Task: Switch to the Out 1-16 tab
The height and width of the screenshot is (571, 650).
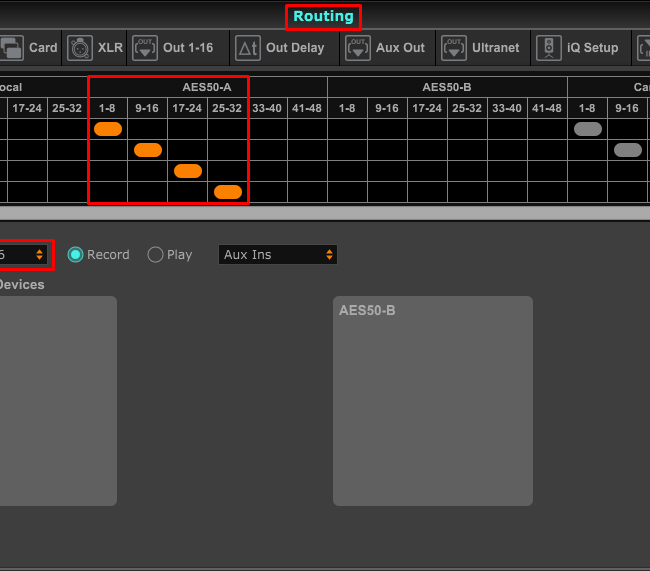Action: point(178,48)
